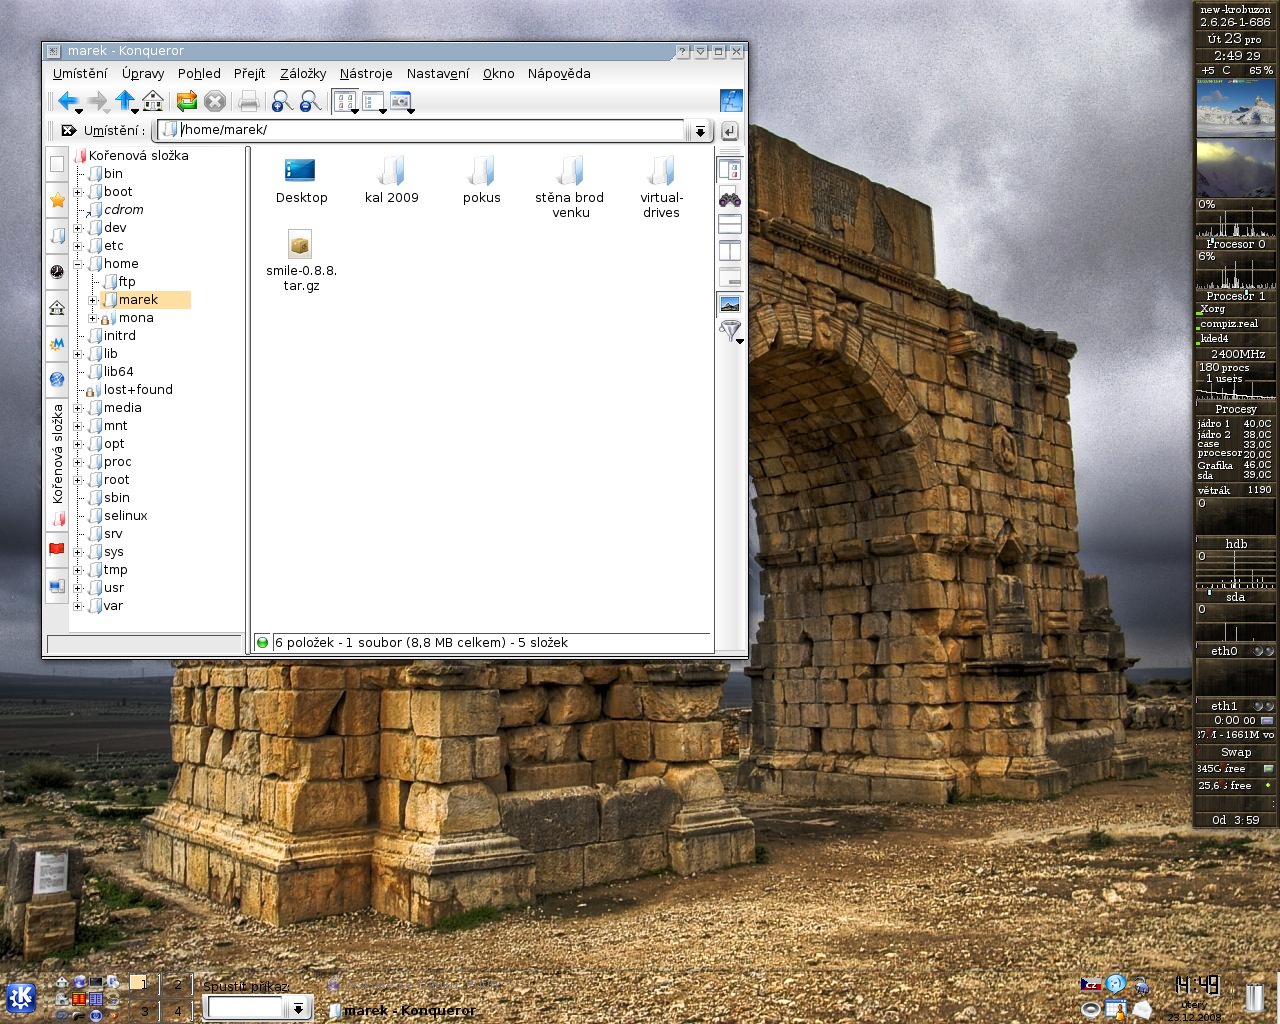Open the home folder sidebar tab
1280x1024 pixels.
point(57,308)
